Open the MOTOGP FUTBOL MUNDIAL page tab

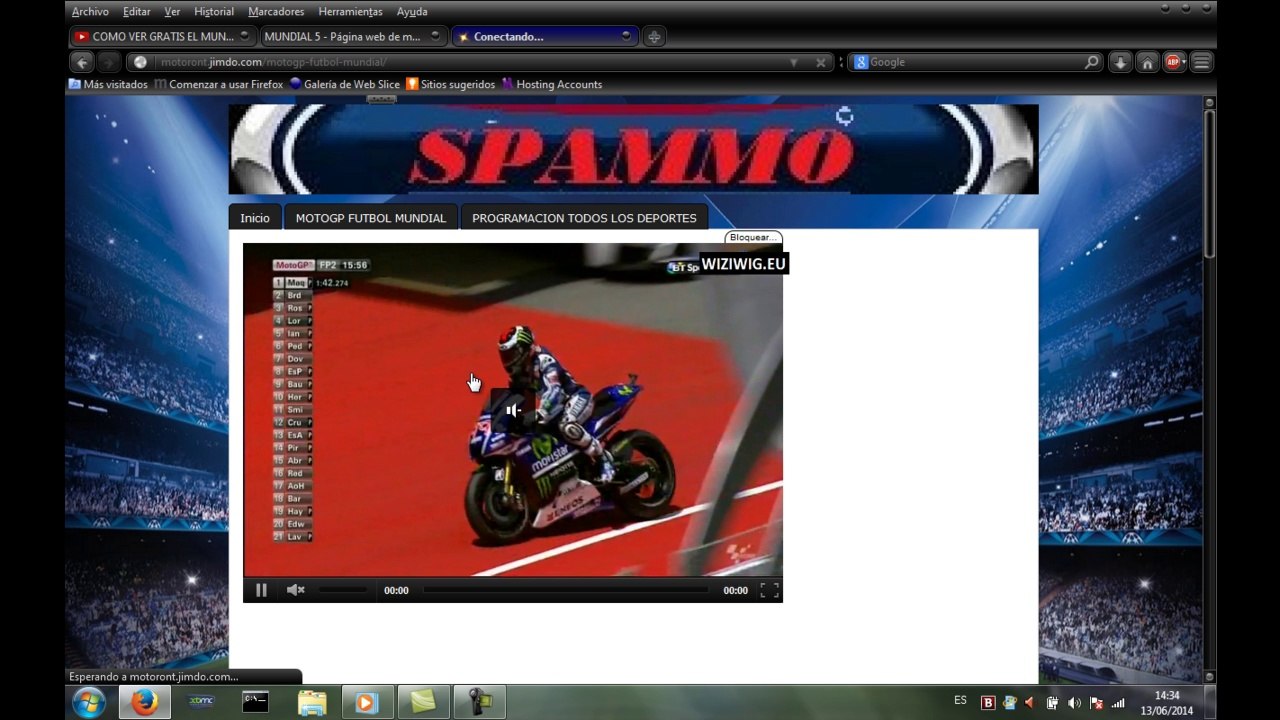371,218
